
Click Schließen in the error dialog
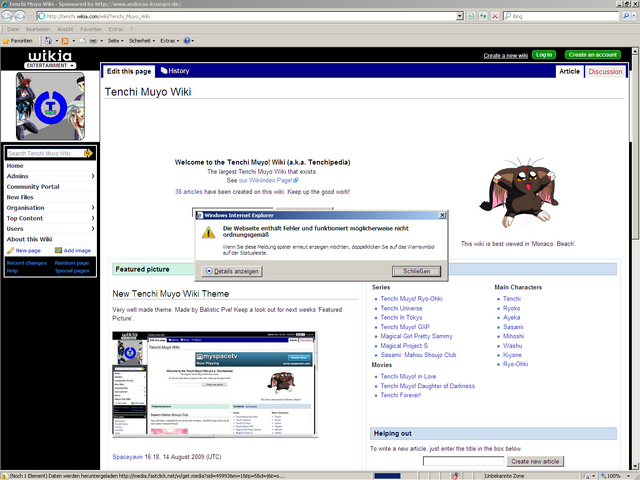click(x=416, y=271)
